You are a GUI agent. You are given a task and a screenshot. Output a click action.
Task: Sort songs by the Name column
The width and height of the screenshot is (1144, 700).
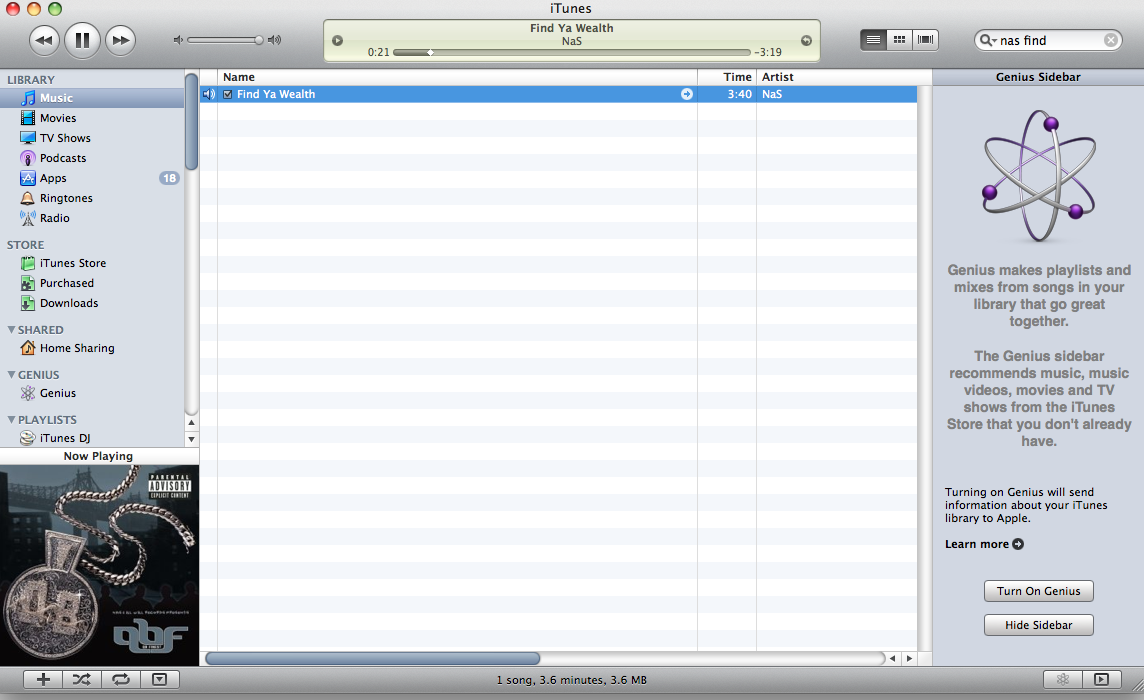click(x=457, y=77)
